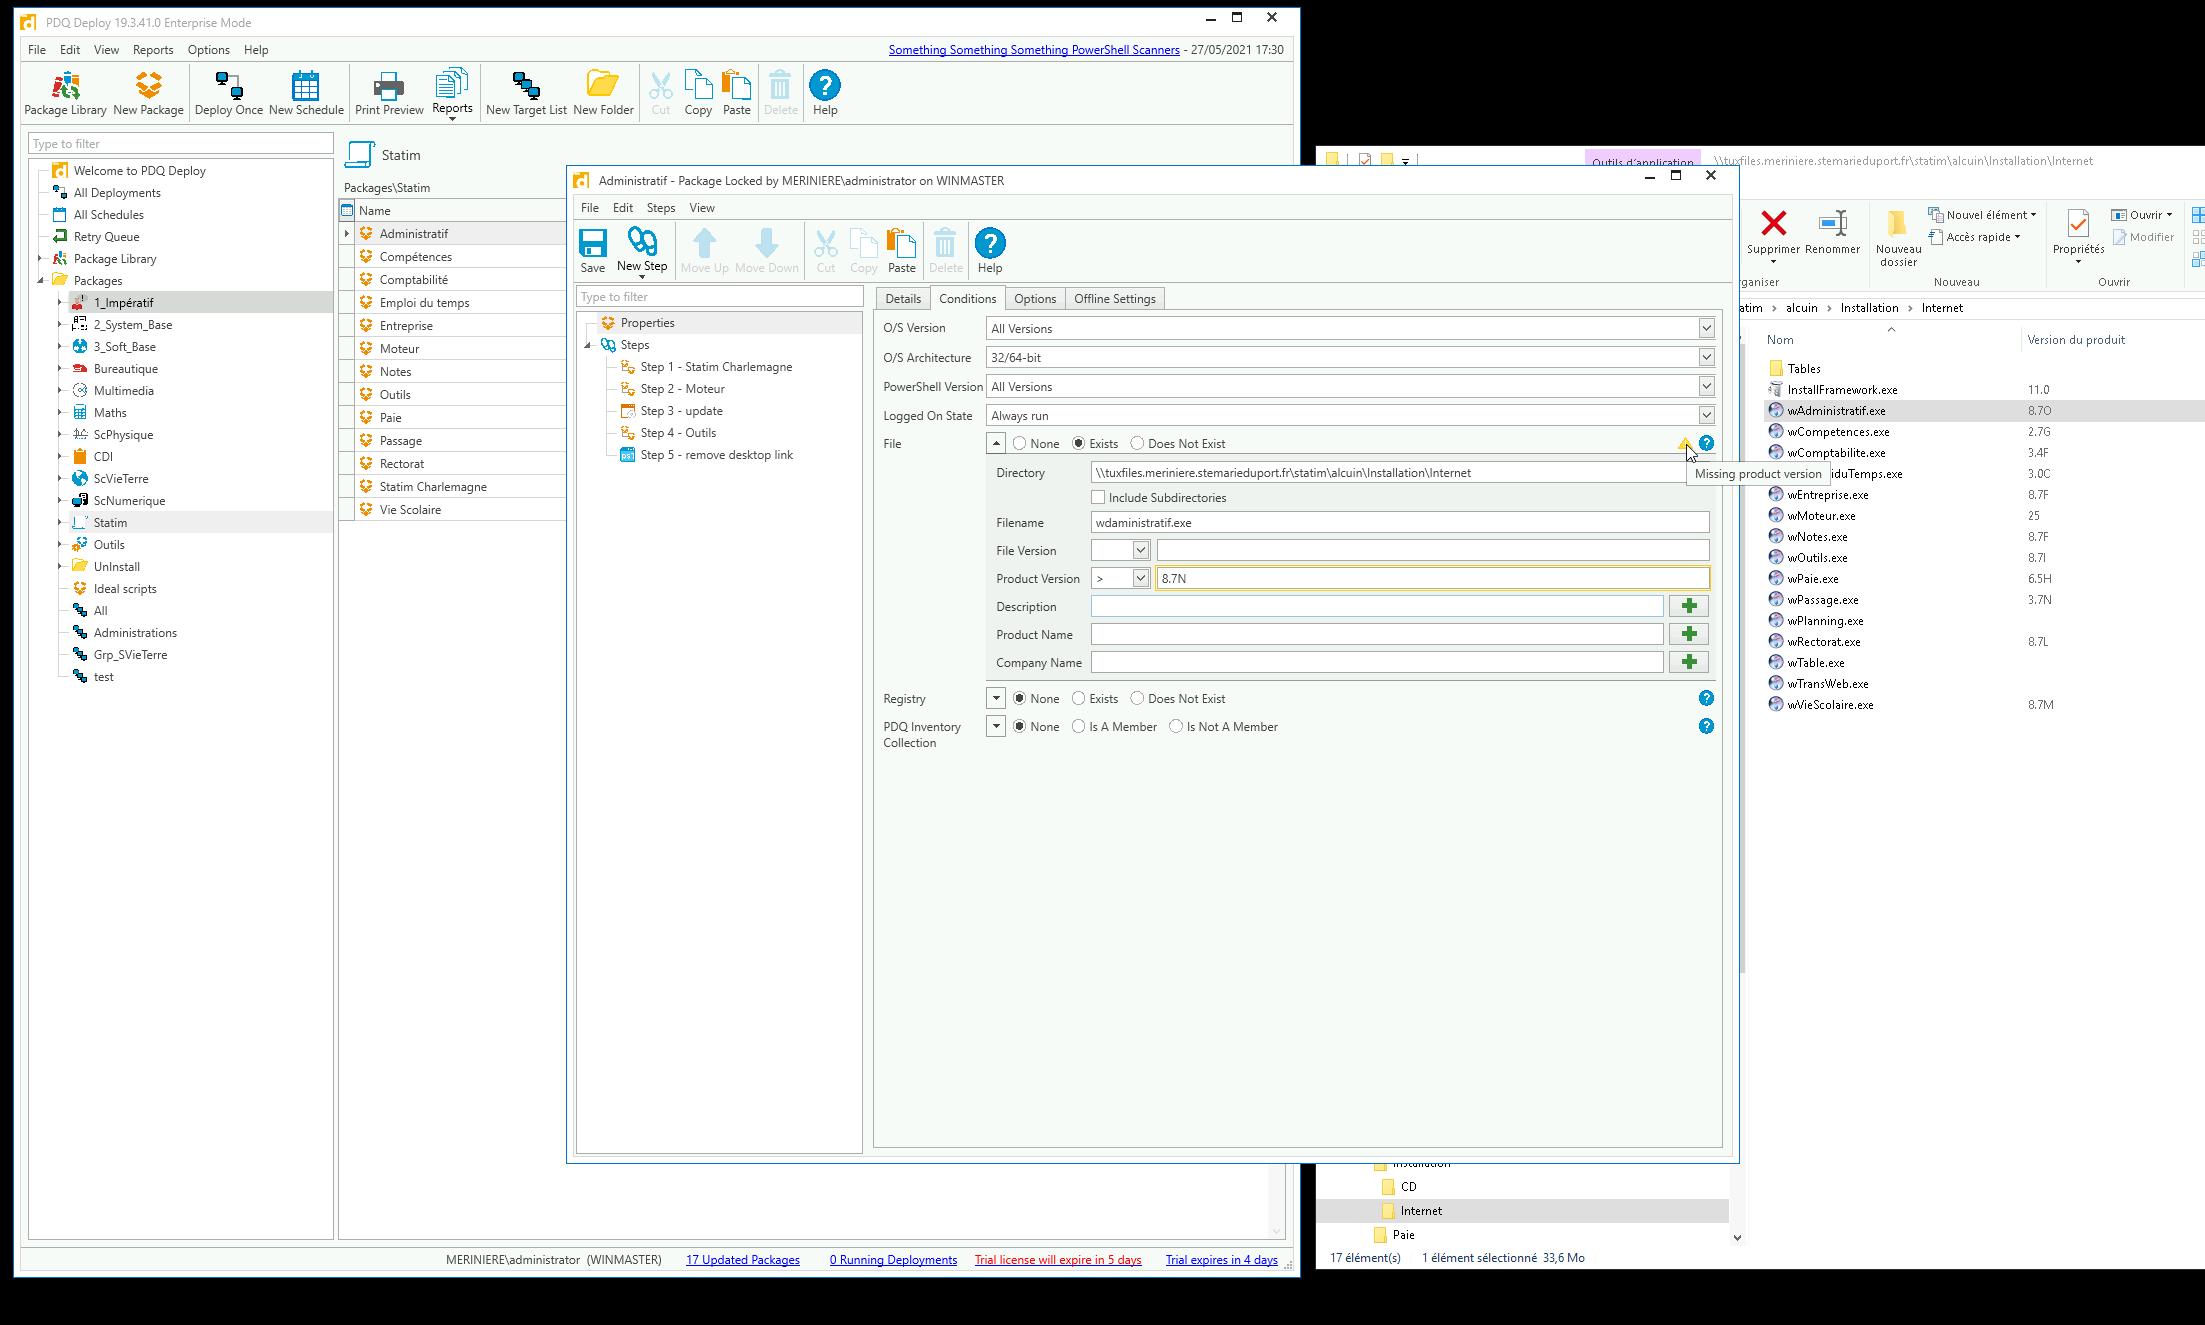Screen dimensions: 2205x1325
Task: Select Registry Exists radio button
Action: pos(1078,698)
